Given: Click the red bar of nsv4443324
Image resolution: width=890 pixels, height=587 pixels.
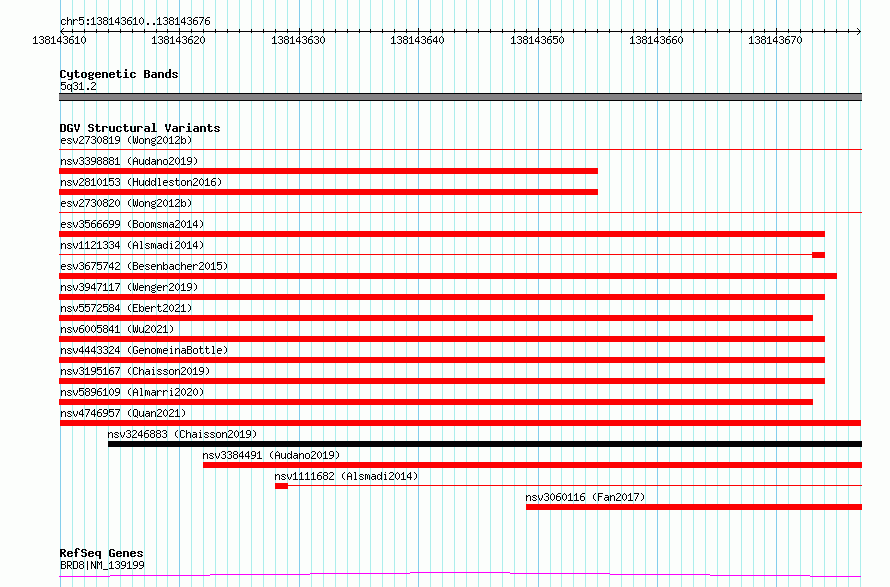Looking at the screenshot, I should tap(442, 360).
